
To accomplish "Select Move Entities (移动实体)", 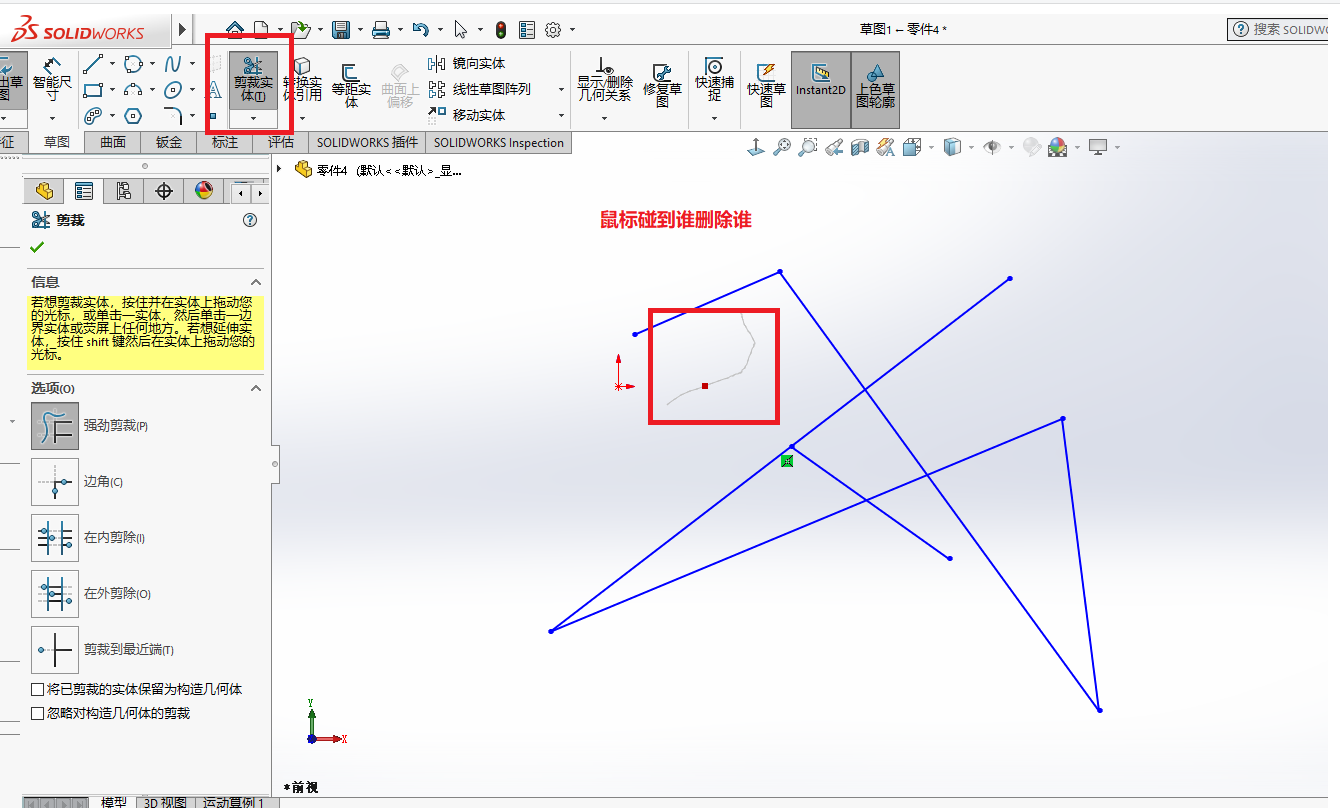I will [468, 115].
